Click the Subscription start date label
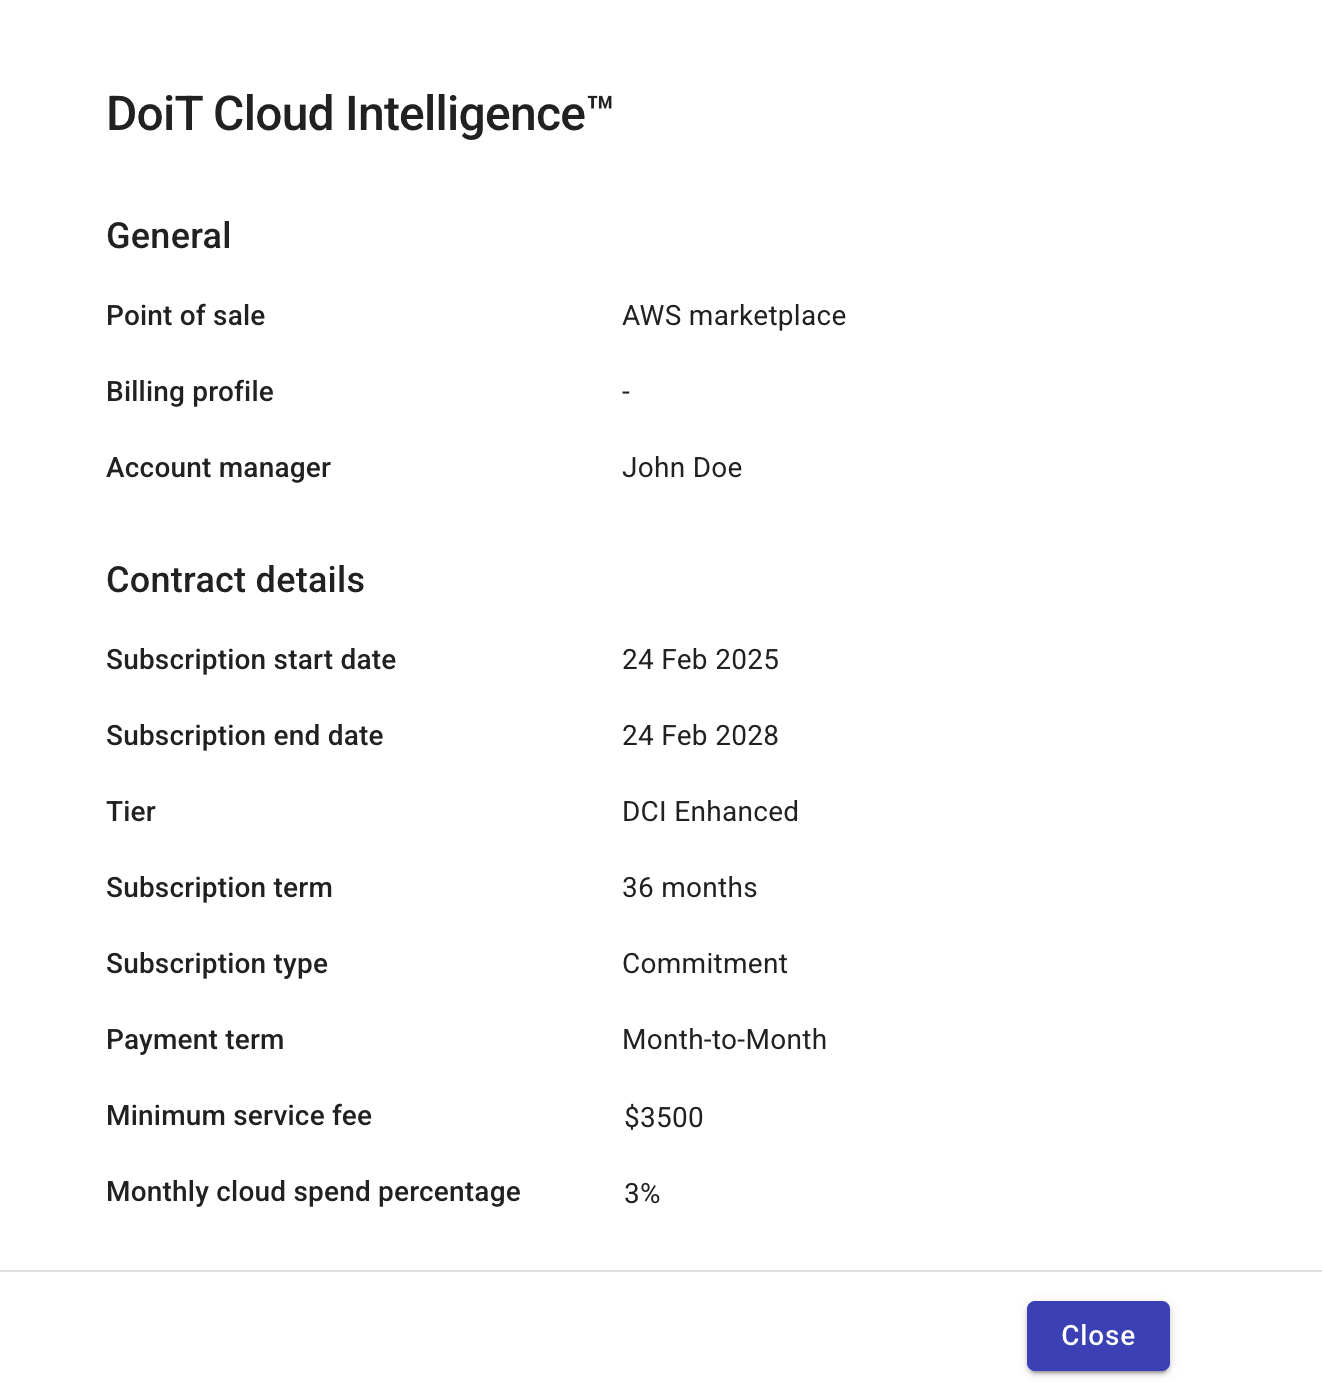Screen dimensions: 1322x1392 coord(251,660)
